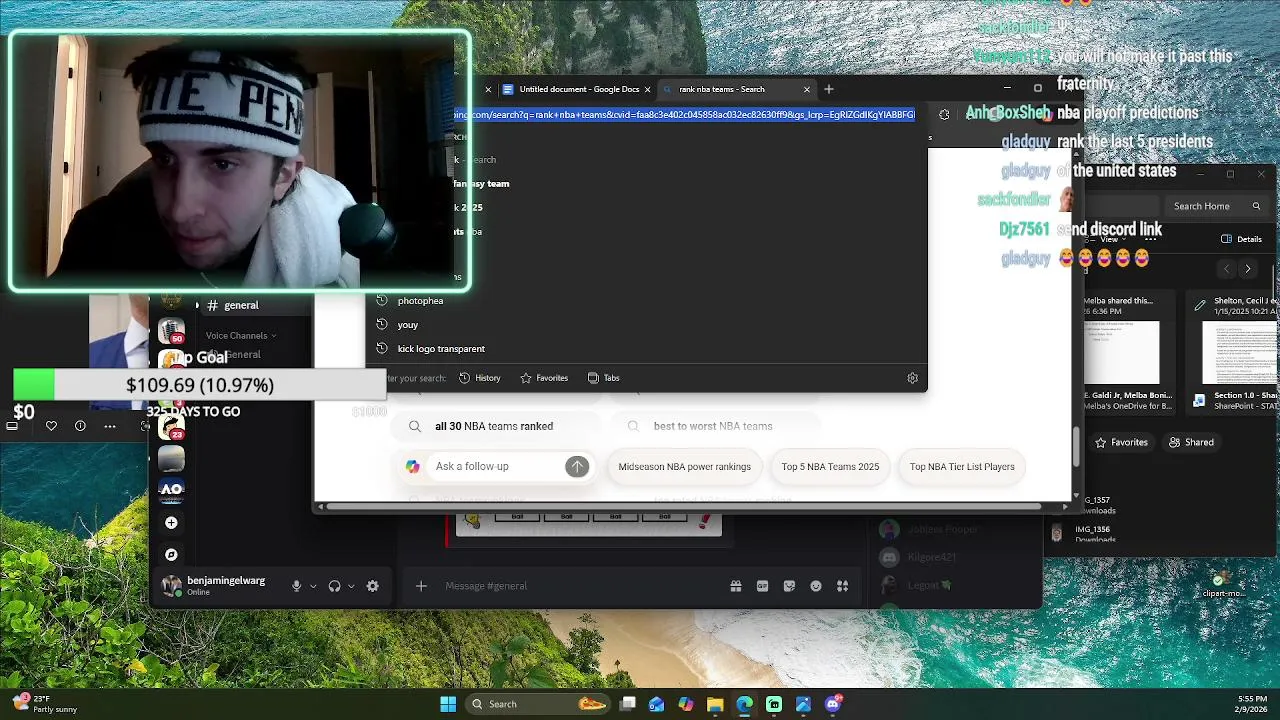This screenshot has width=1280, height=720.
Task: Mute microphone in Discord
Action: click(x=296, y=586)
